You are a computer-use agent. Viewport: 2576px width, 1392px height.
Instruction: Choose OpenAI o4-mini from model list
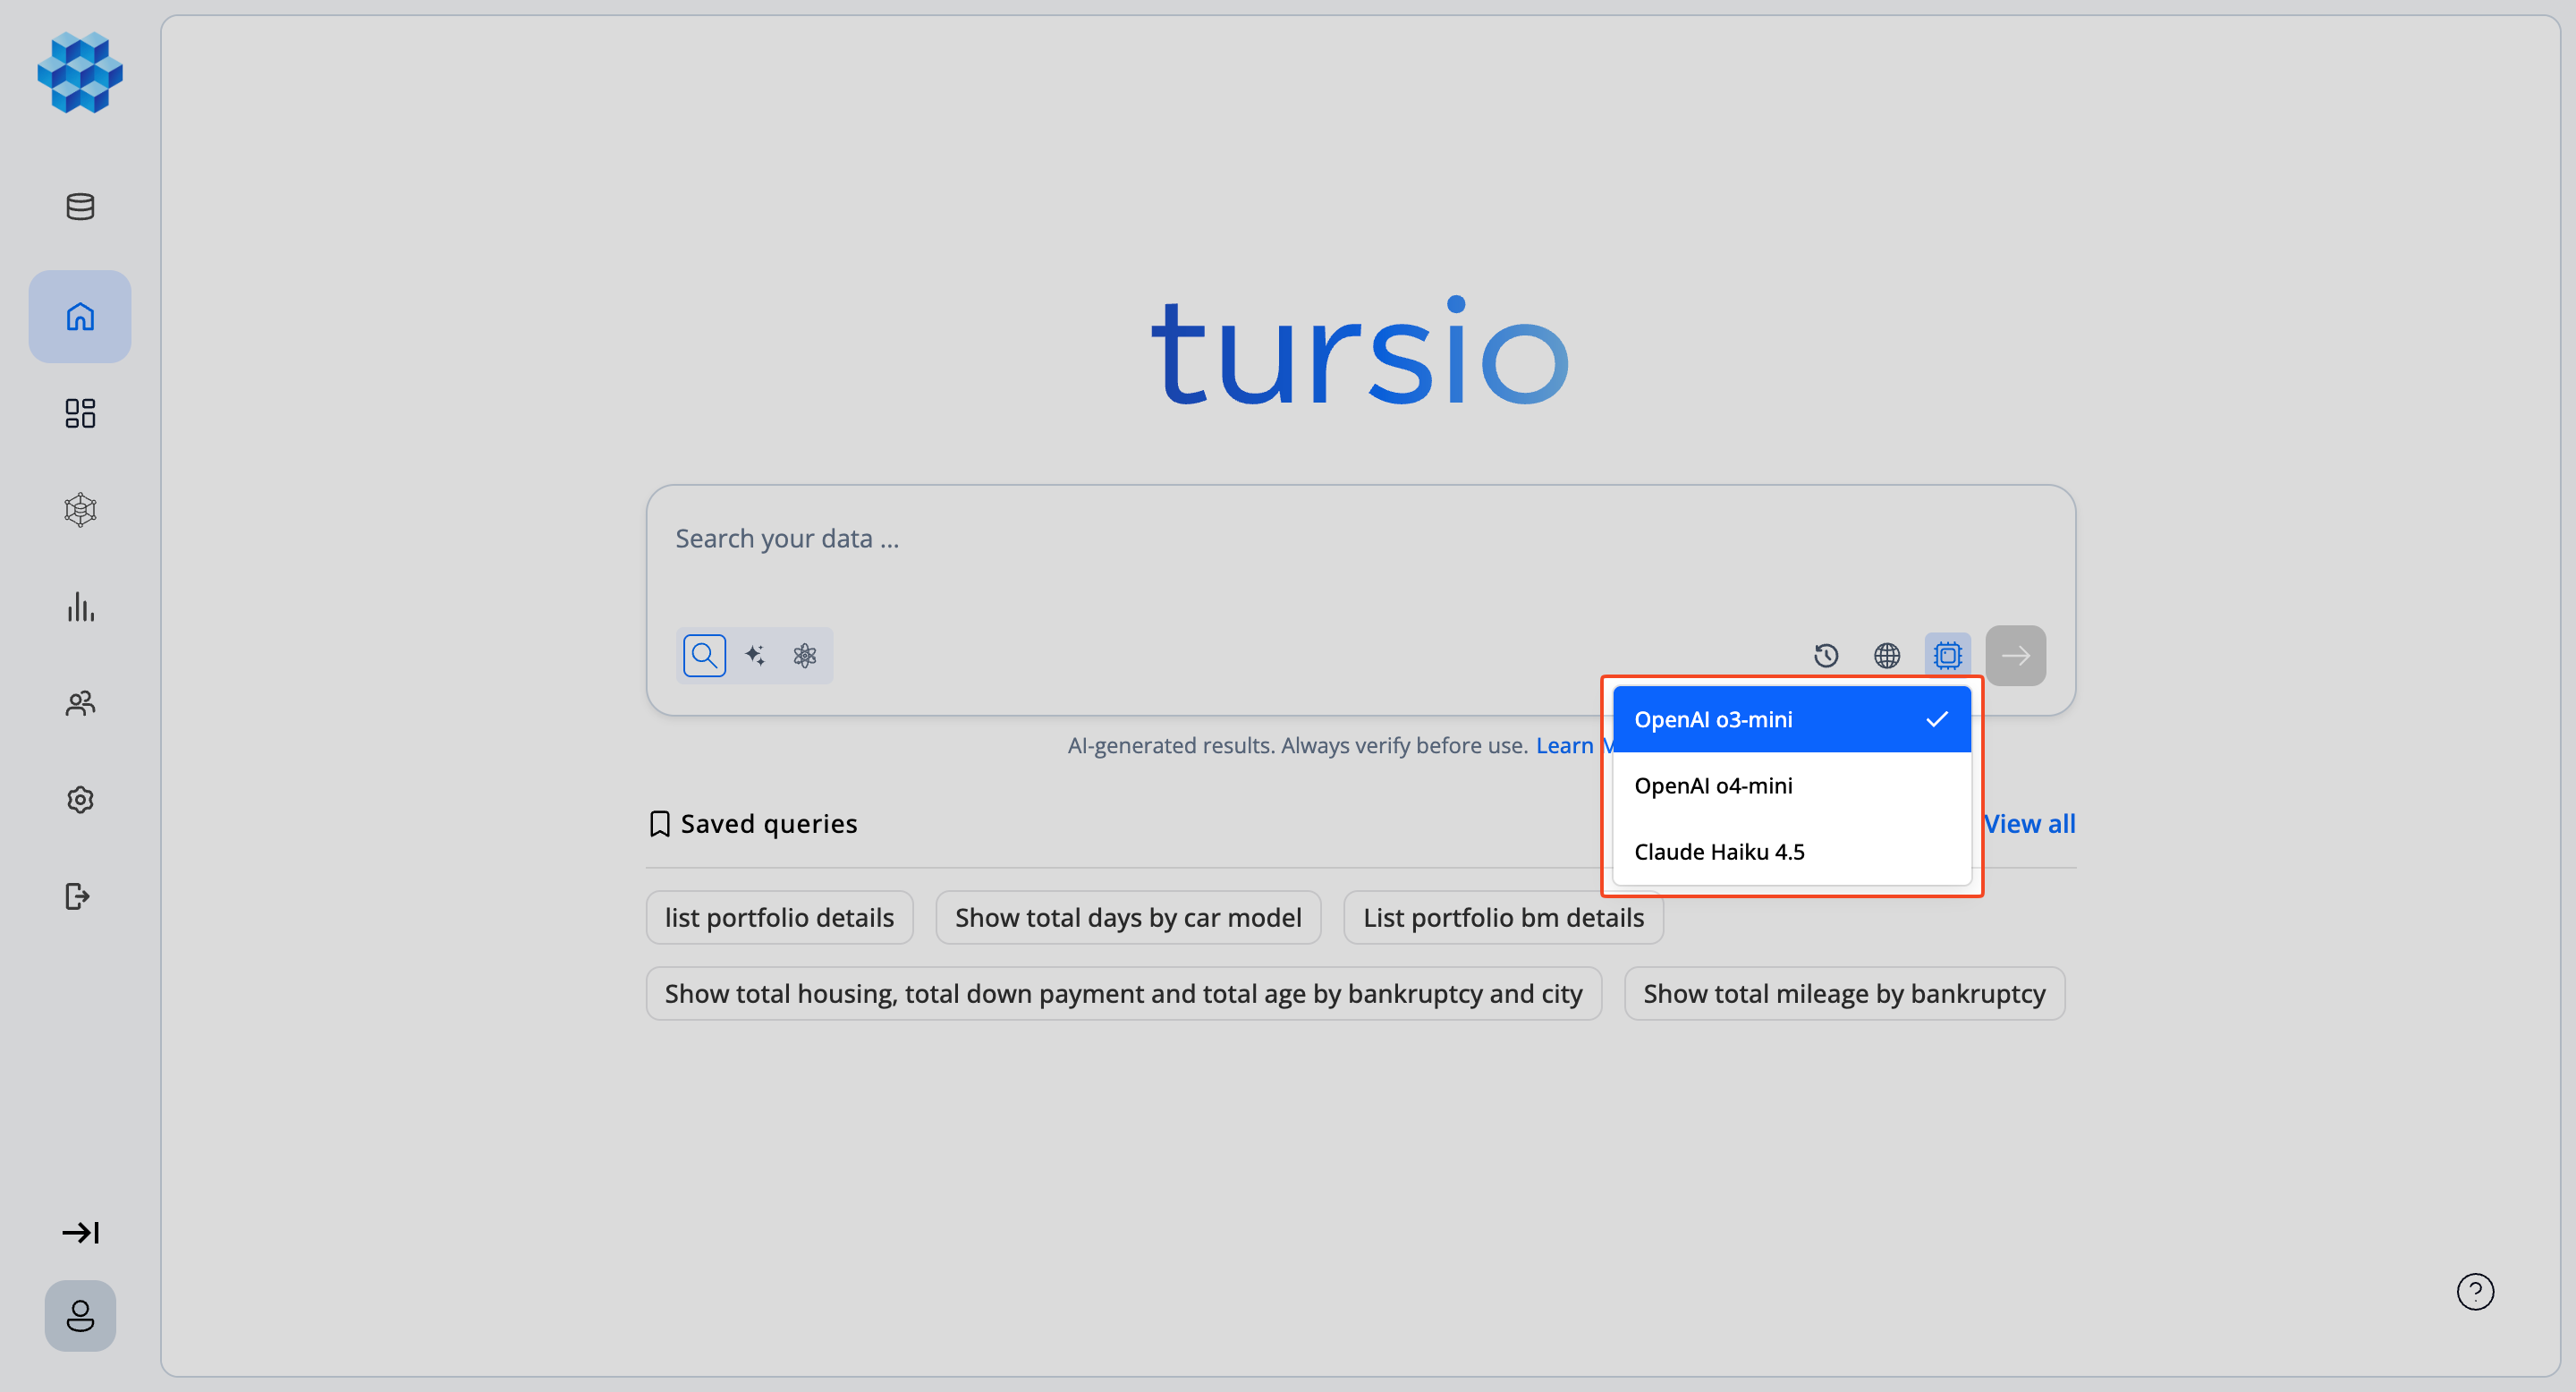1792,786
